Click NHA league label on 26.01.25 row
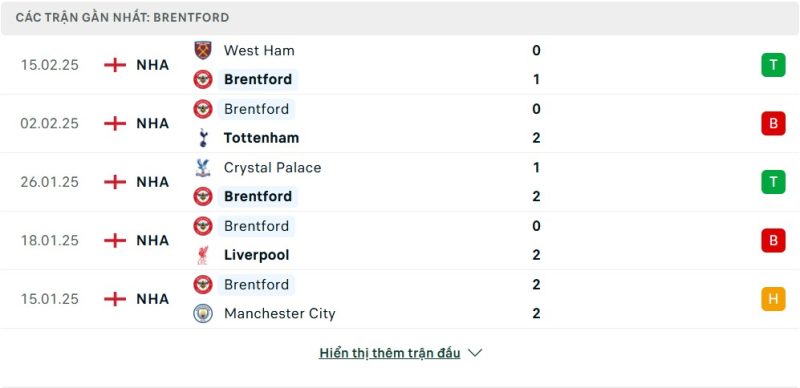Image resolution: width=800 pixels, height=388 pixels. tap(153, 182)
